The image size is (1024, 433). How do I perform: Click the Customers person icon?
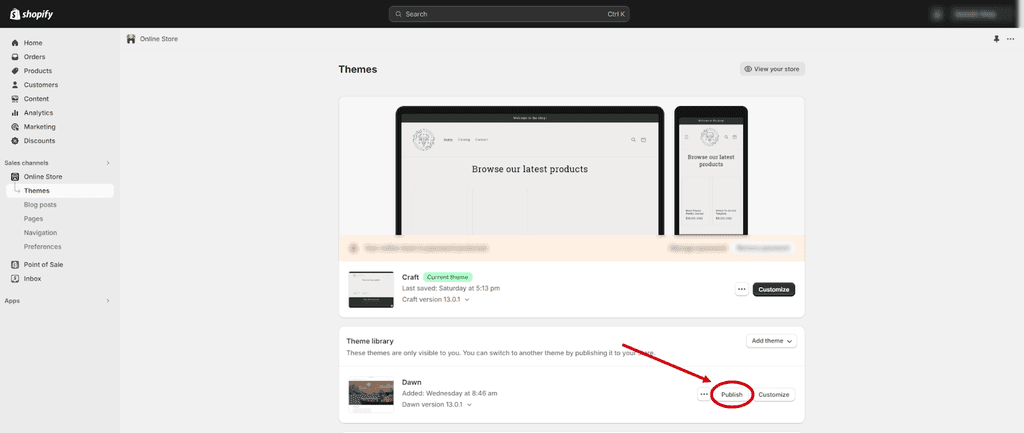click(x=15, y=85)
